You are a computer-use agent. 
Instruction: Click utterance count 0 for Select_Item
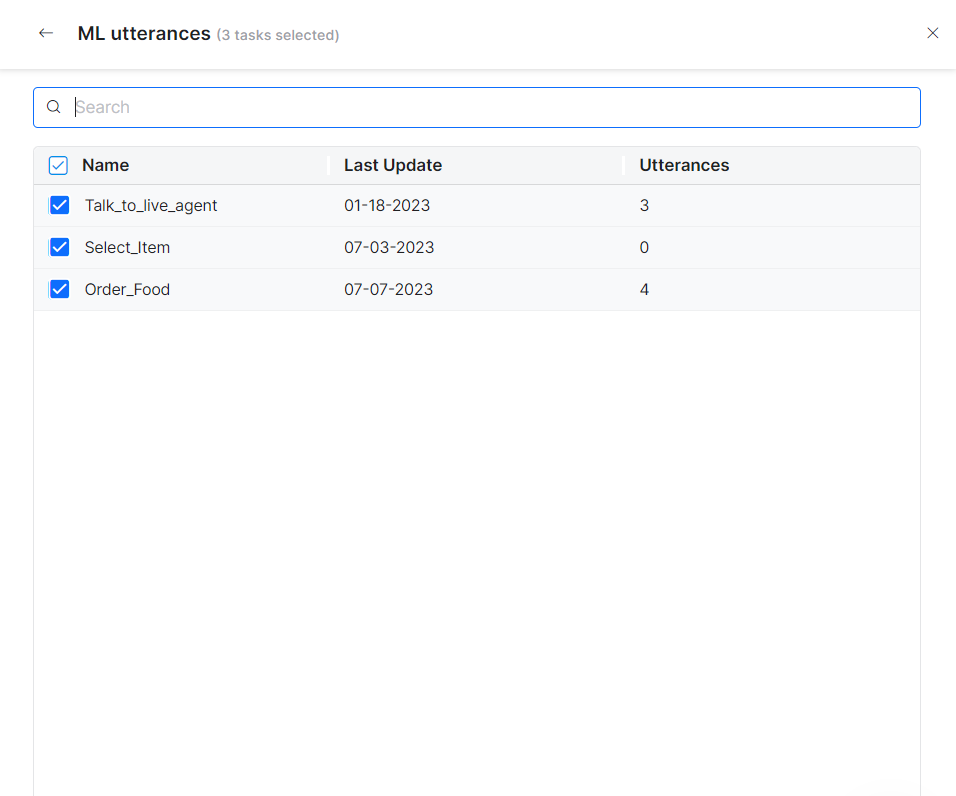click(644, 247)
